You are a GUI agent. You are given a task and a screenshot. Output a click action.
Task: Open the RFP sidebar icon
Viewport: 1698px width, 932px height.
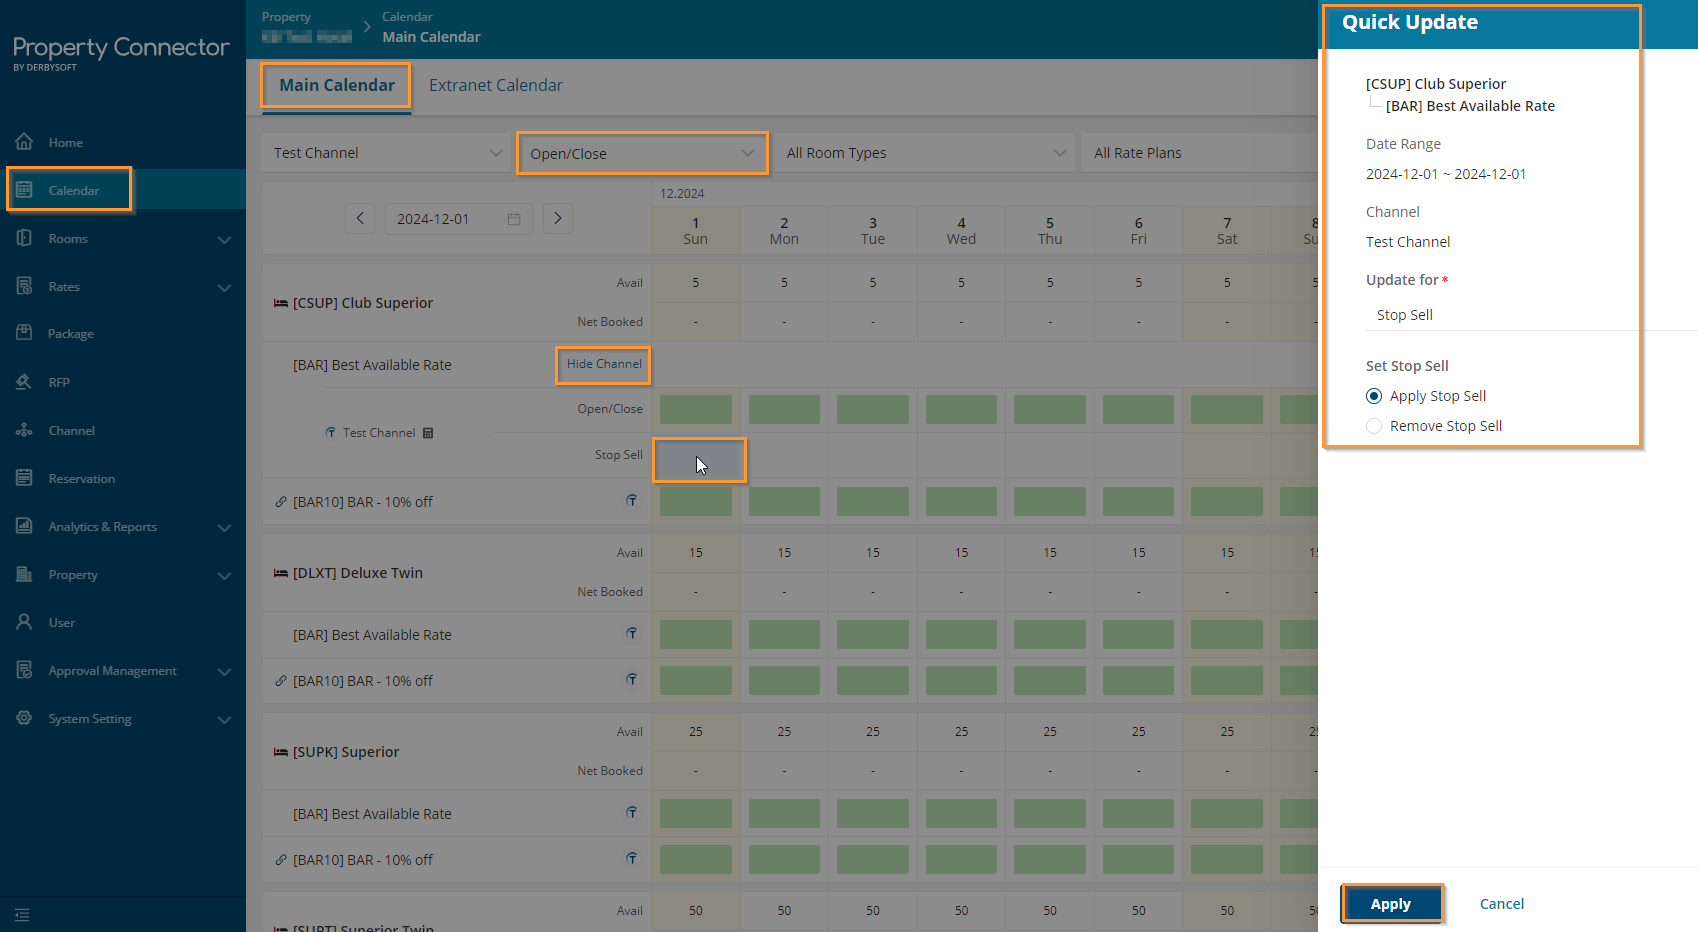click(x=24, y=382)
